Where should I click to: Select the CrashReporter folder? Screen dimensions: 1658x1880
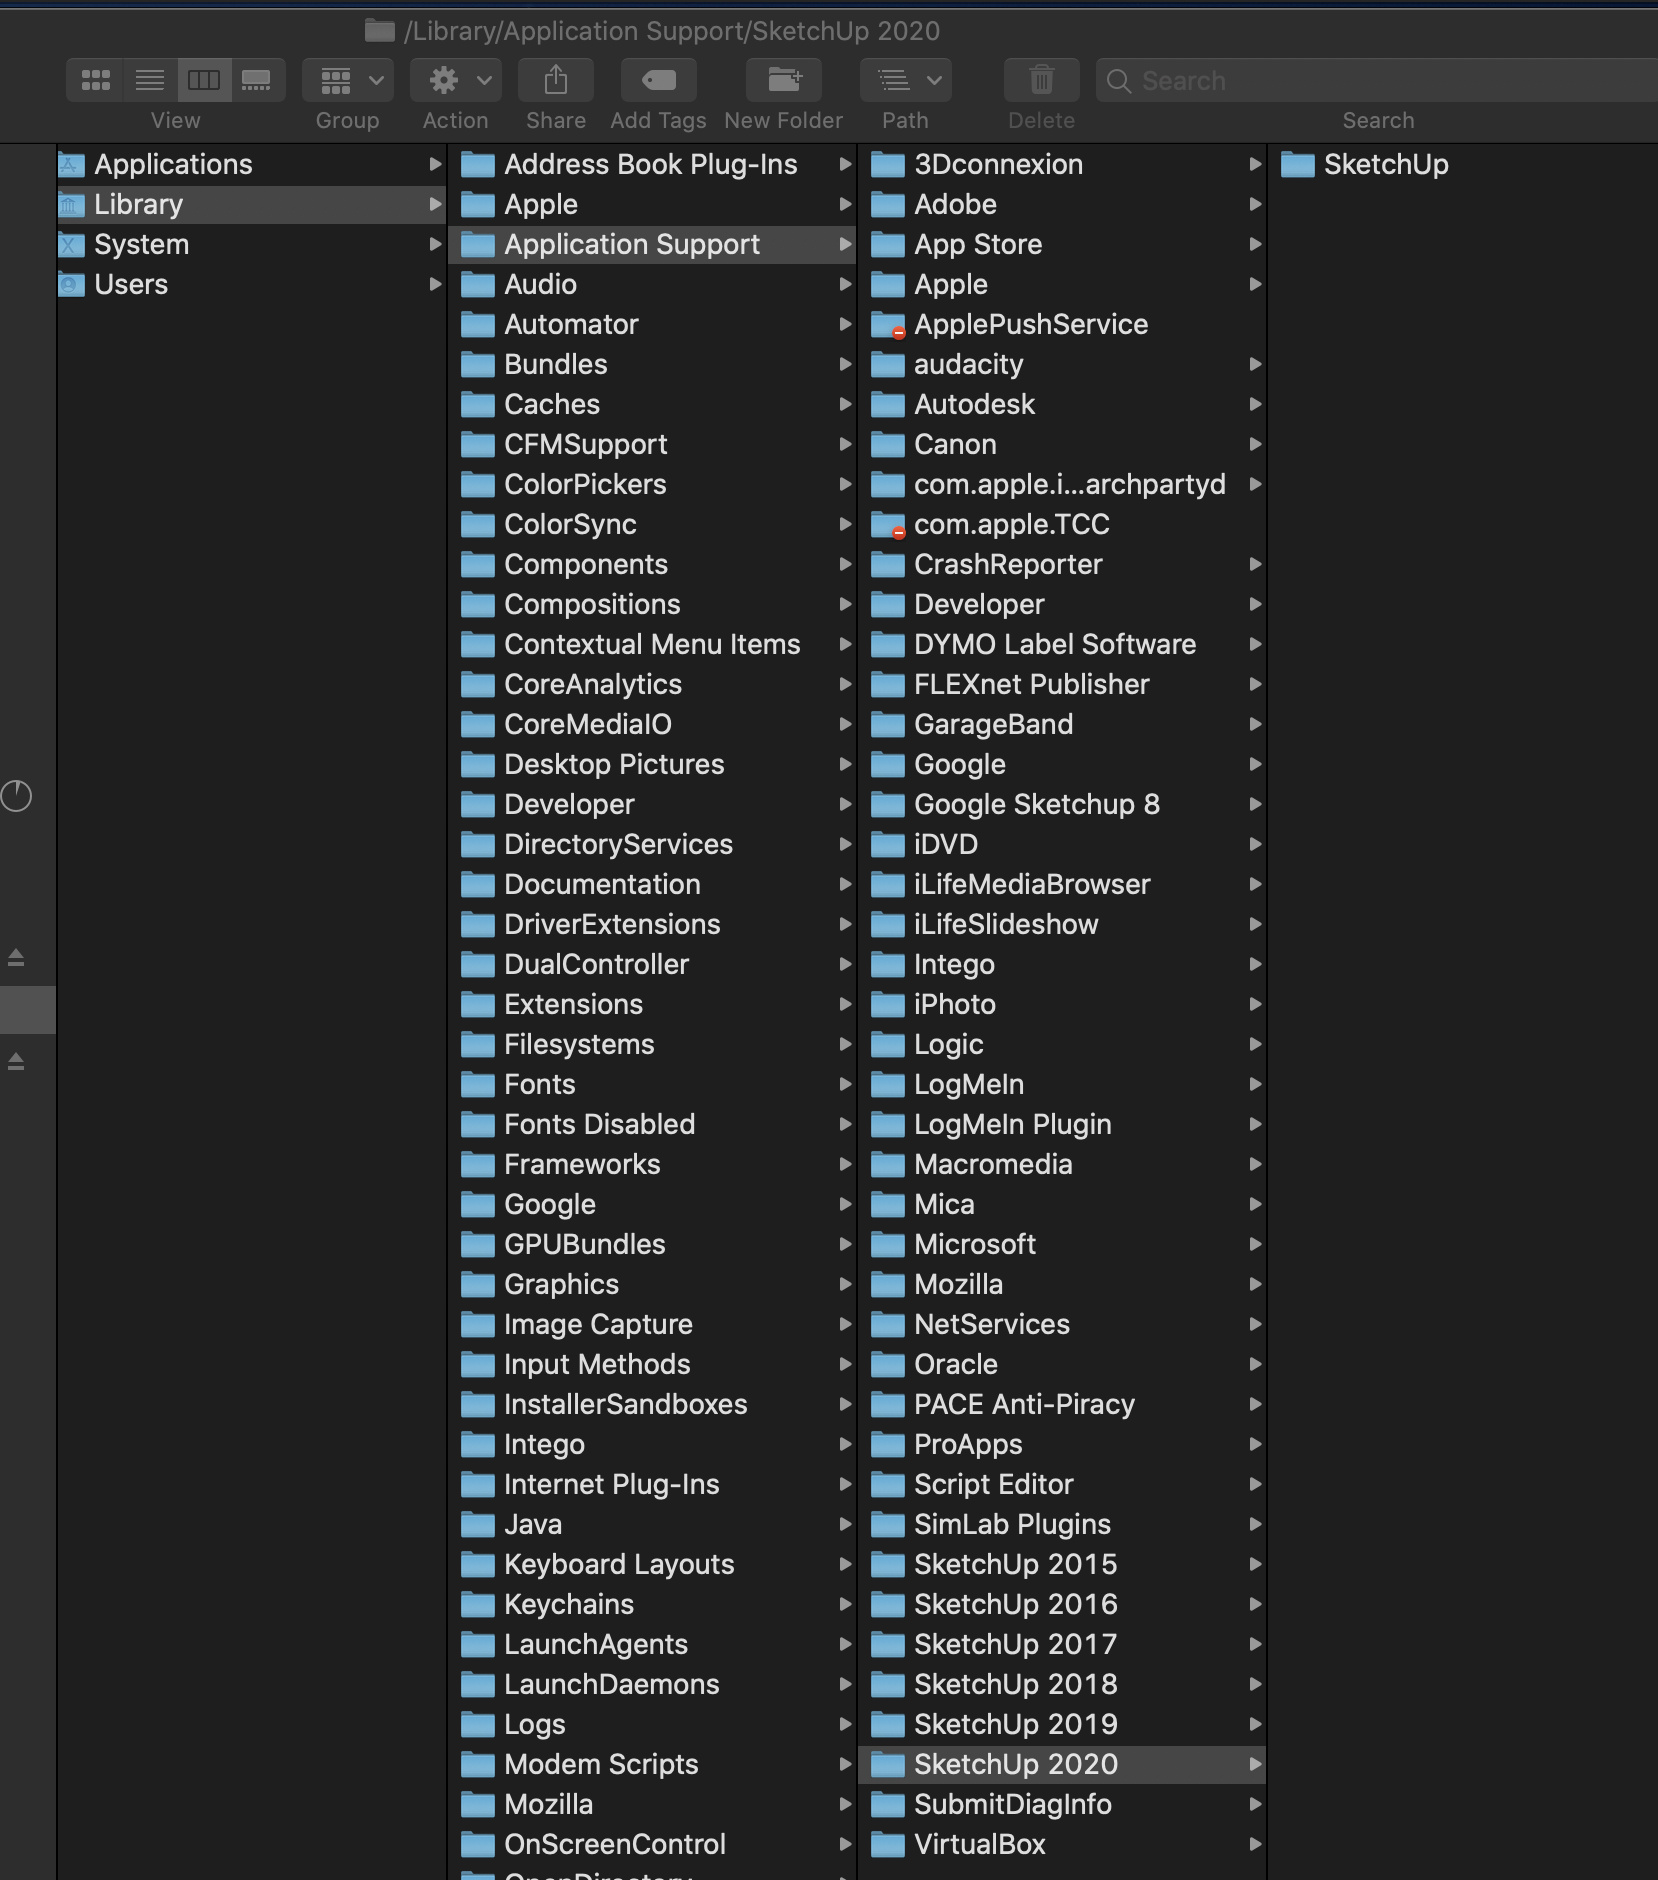click(1062, 564)
